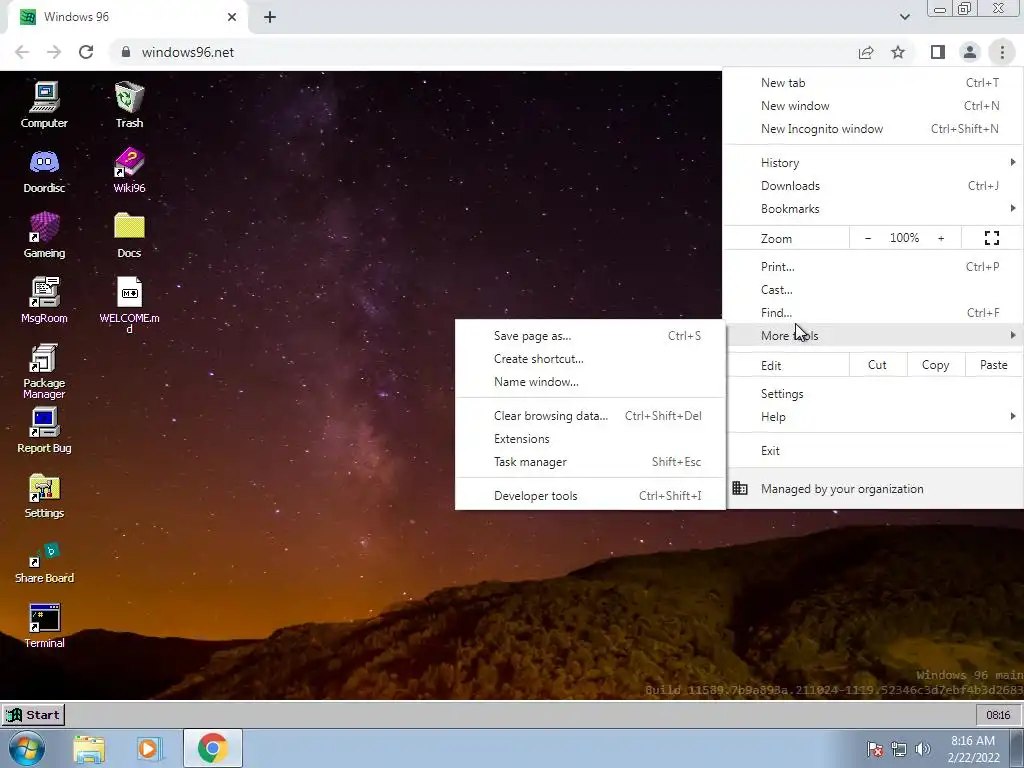Open Downloads from Chrome menu
The height and width of the screenshot is (768, 1024).
point(872,186)
